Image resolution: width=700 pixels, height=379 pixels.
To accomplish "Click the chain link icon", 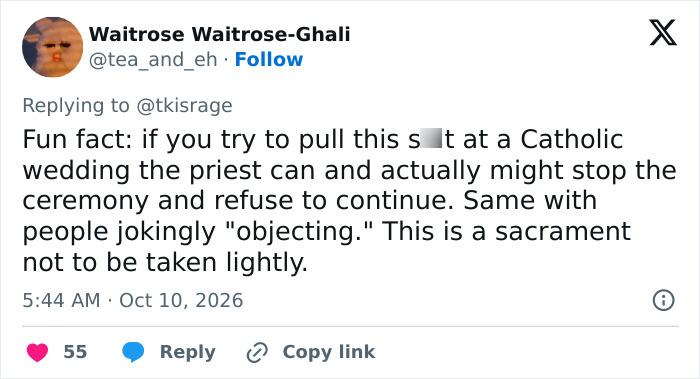I will [x=257, y=352].
